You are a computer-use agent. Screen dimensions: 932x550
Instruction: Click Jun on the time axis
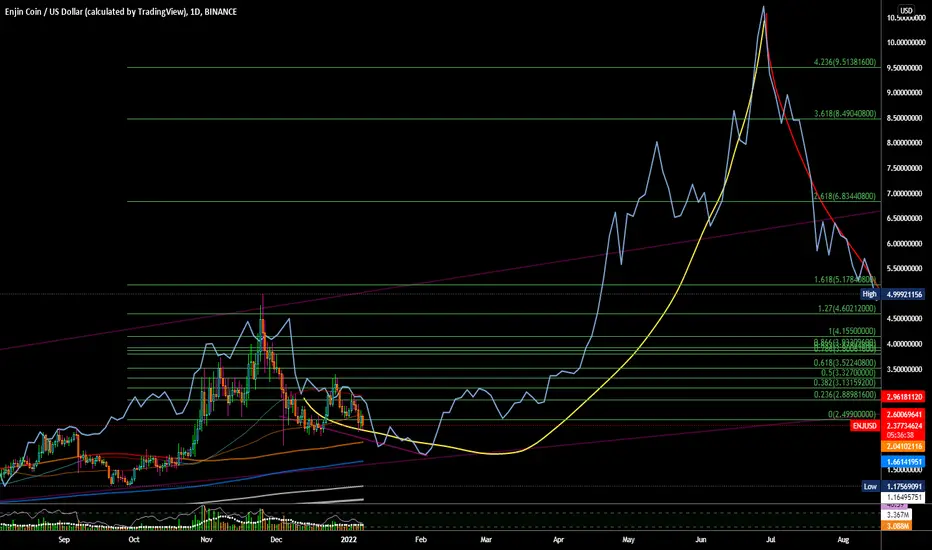701,540
